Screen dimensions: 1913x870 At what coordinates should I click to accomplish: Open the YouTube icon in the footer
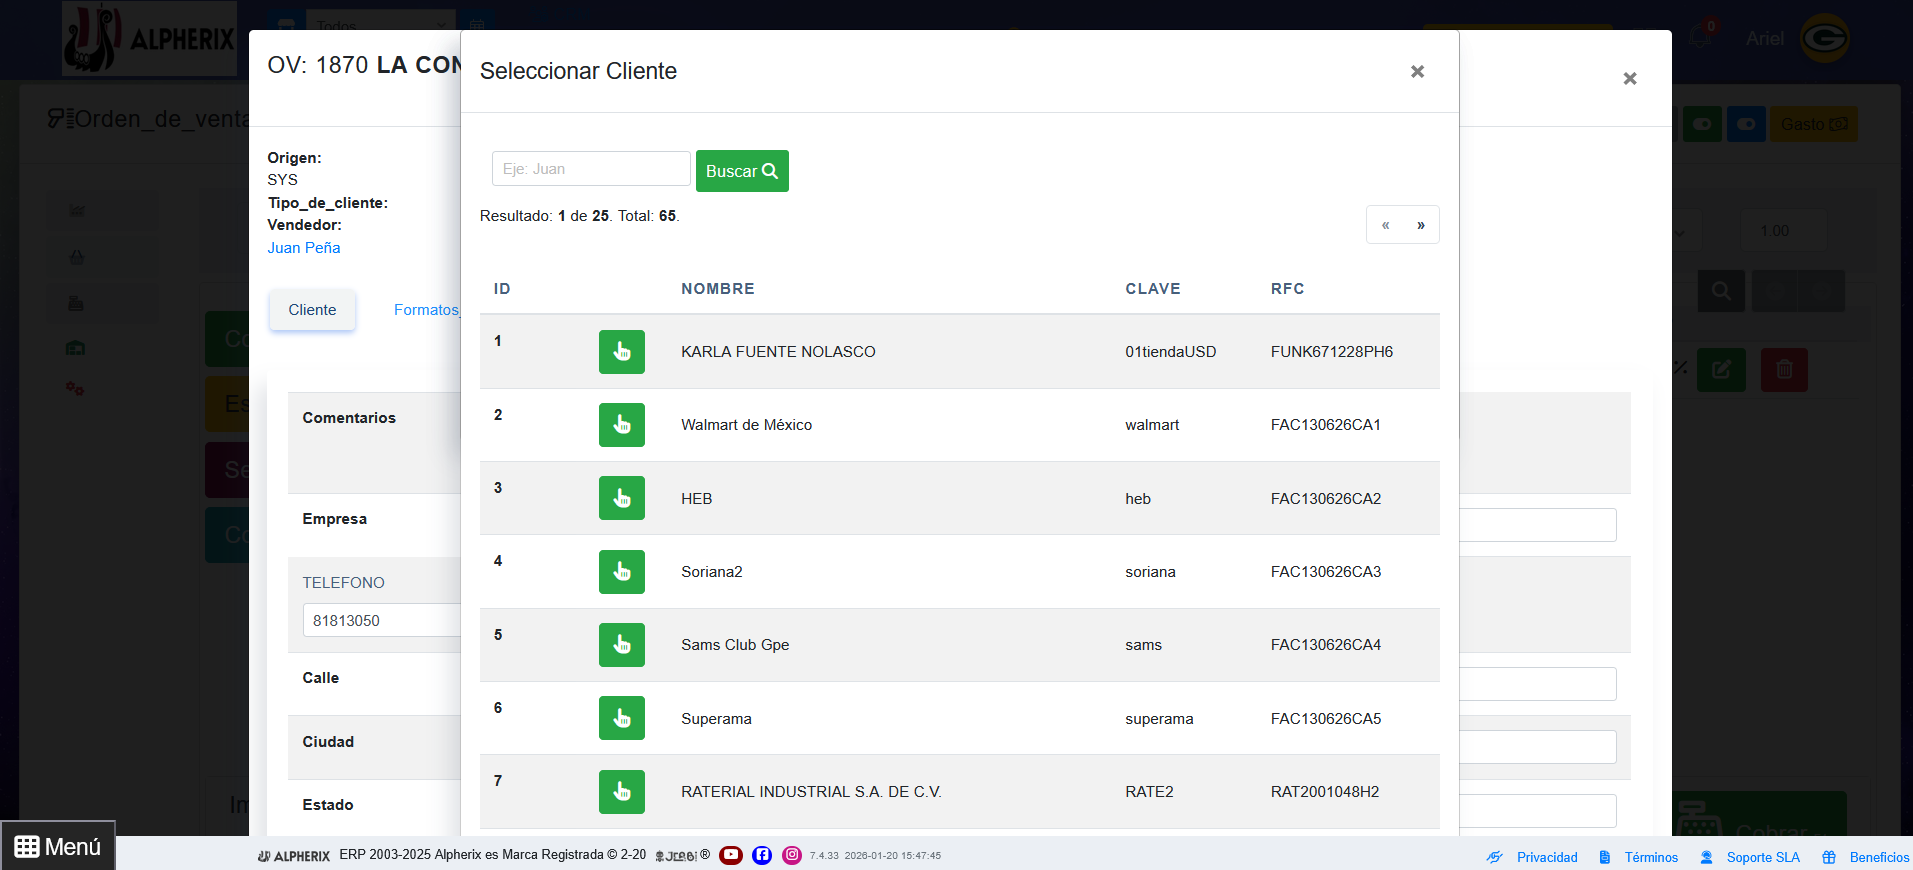(x=731, y=855)
